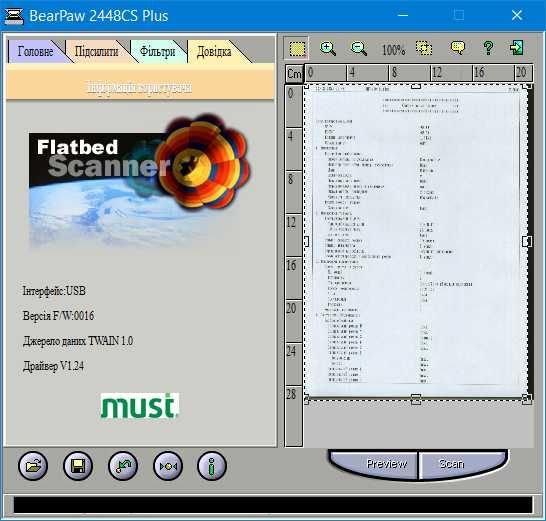Screen dimensions: 546x521
Task: Click the Cm ruler units box
Action: 294,73
